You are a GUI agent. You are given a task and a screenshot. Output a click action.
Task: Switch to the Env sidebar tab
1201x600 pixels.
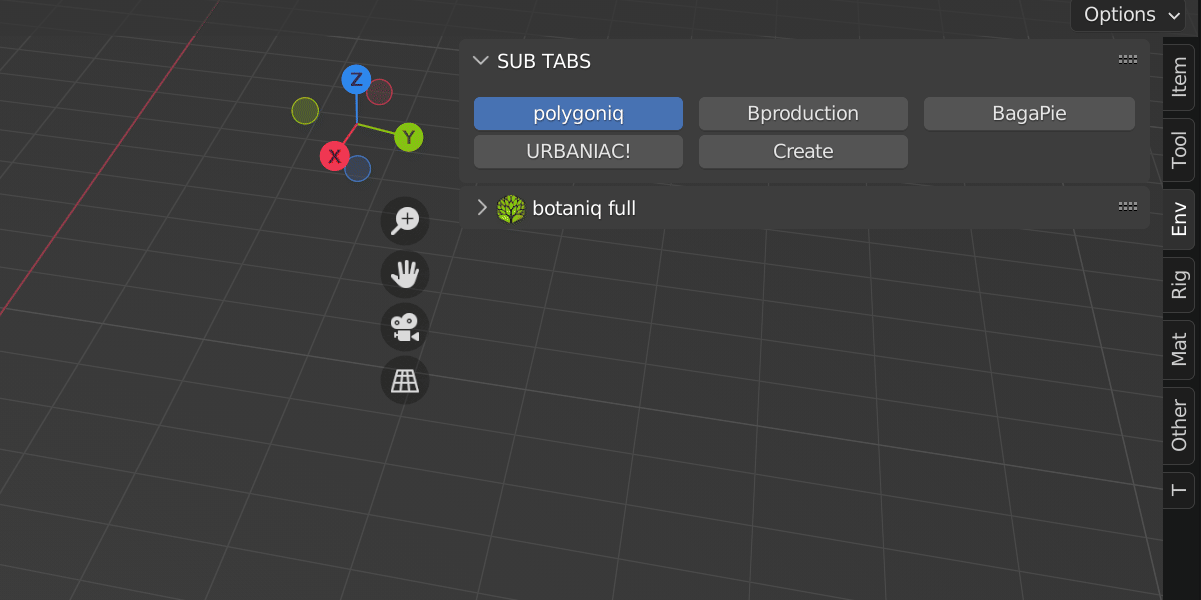pyautogui.click(x=1180, y=219)
